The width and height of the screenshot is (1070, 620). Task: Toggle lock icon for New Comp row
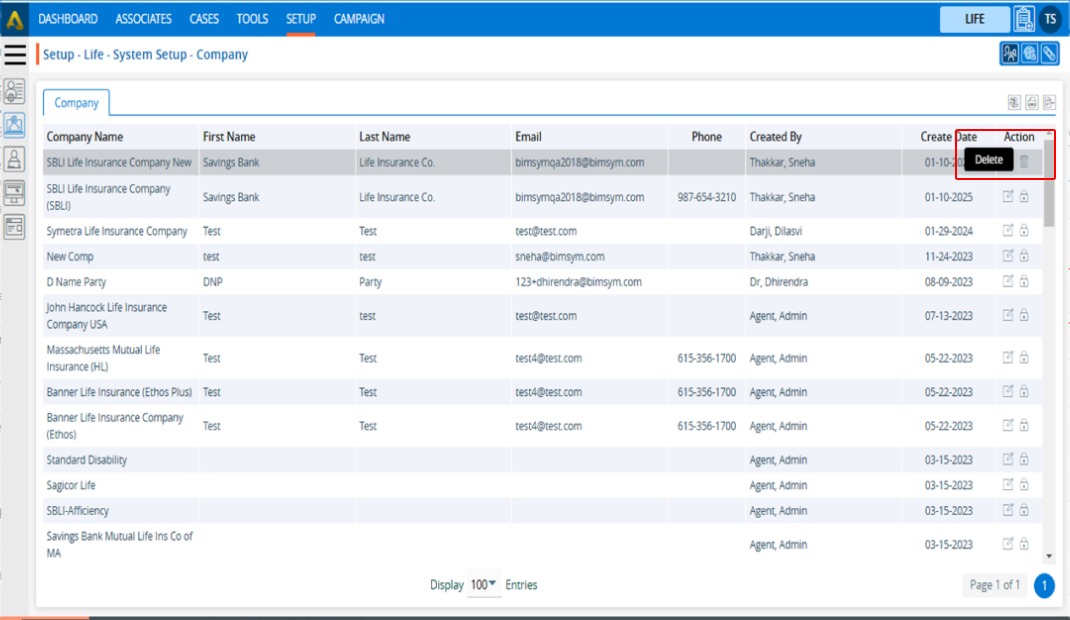[1024, 256]
